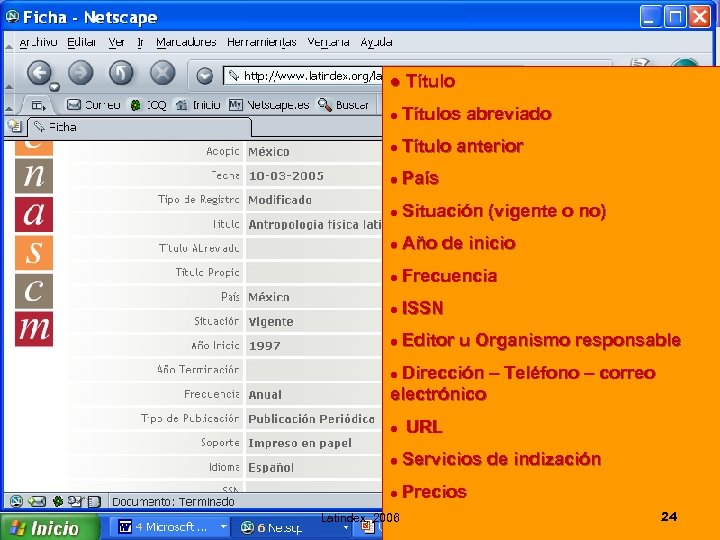Open the Ventana menu
The height and width of the screenshot is (540, 720).
point(328,42)
